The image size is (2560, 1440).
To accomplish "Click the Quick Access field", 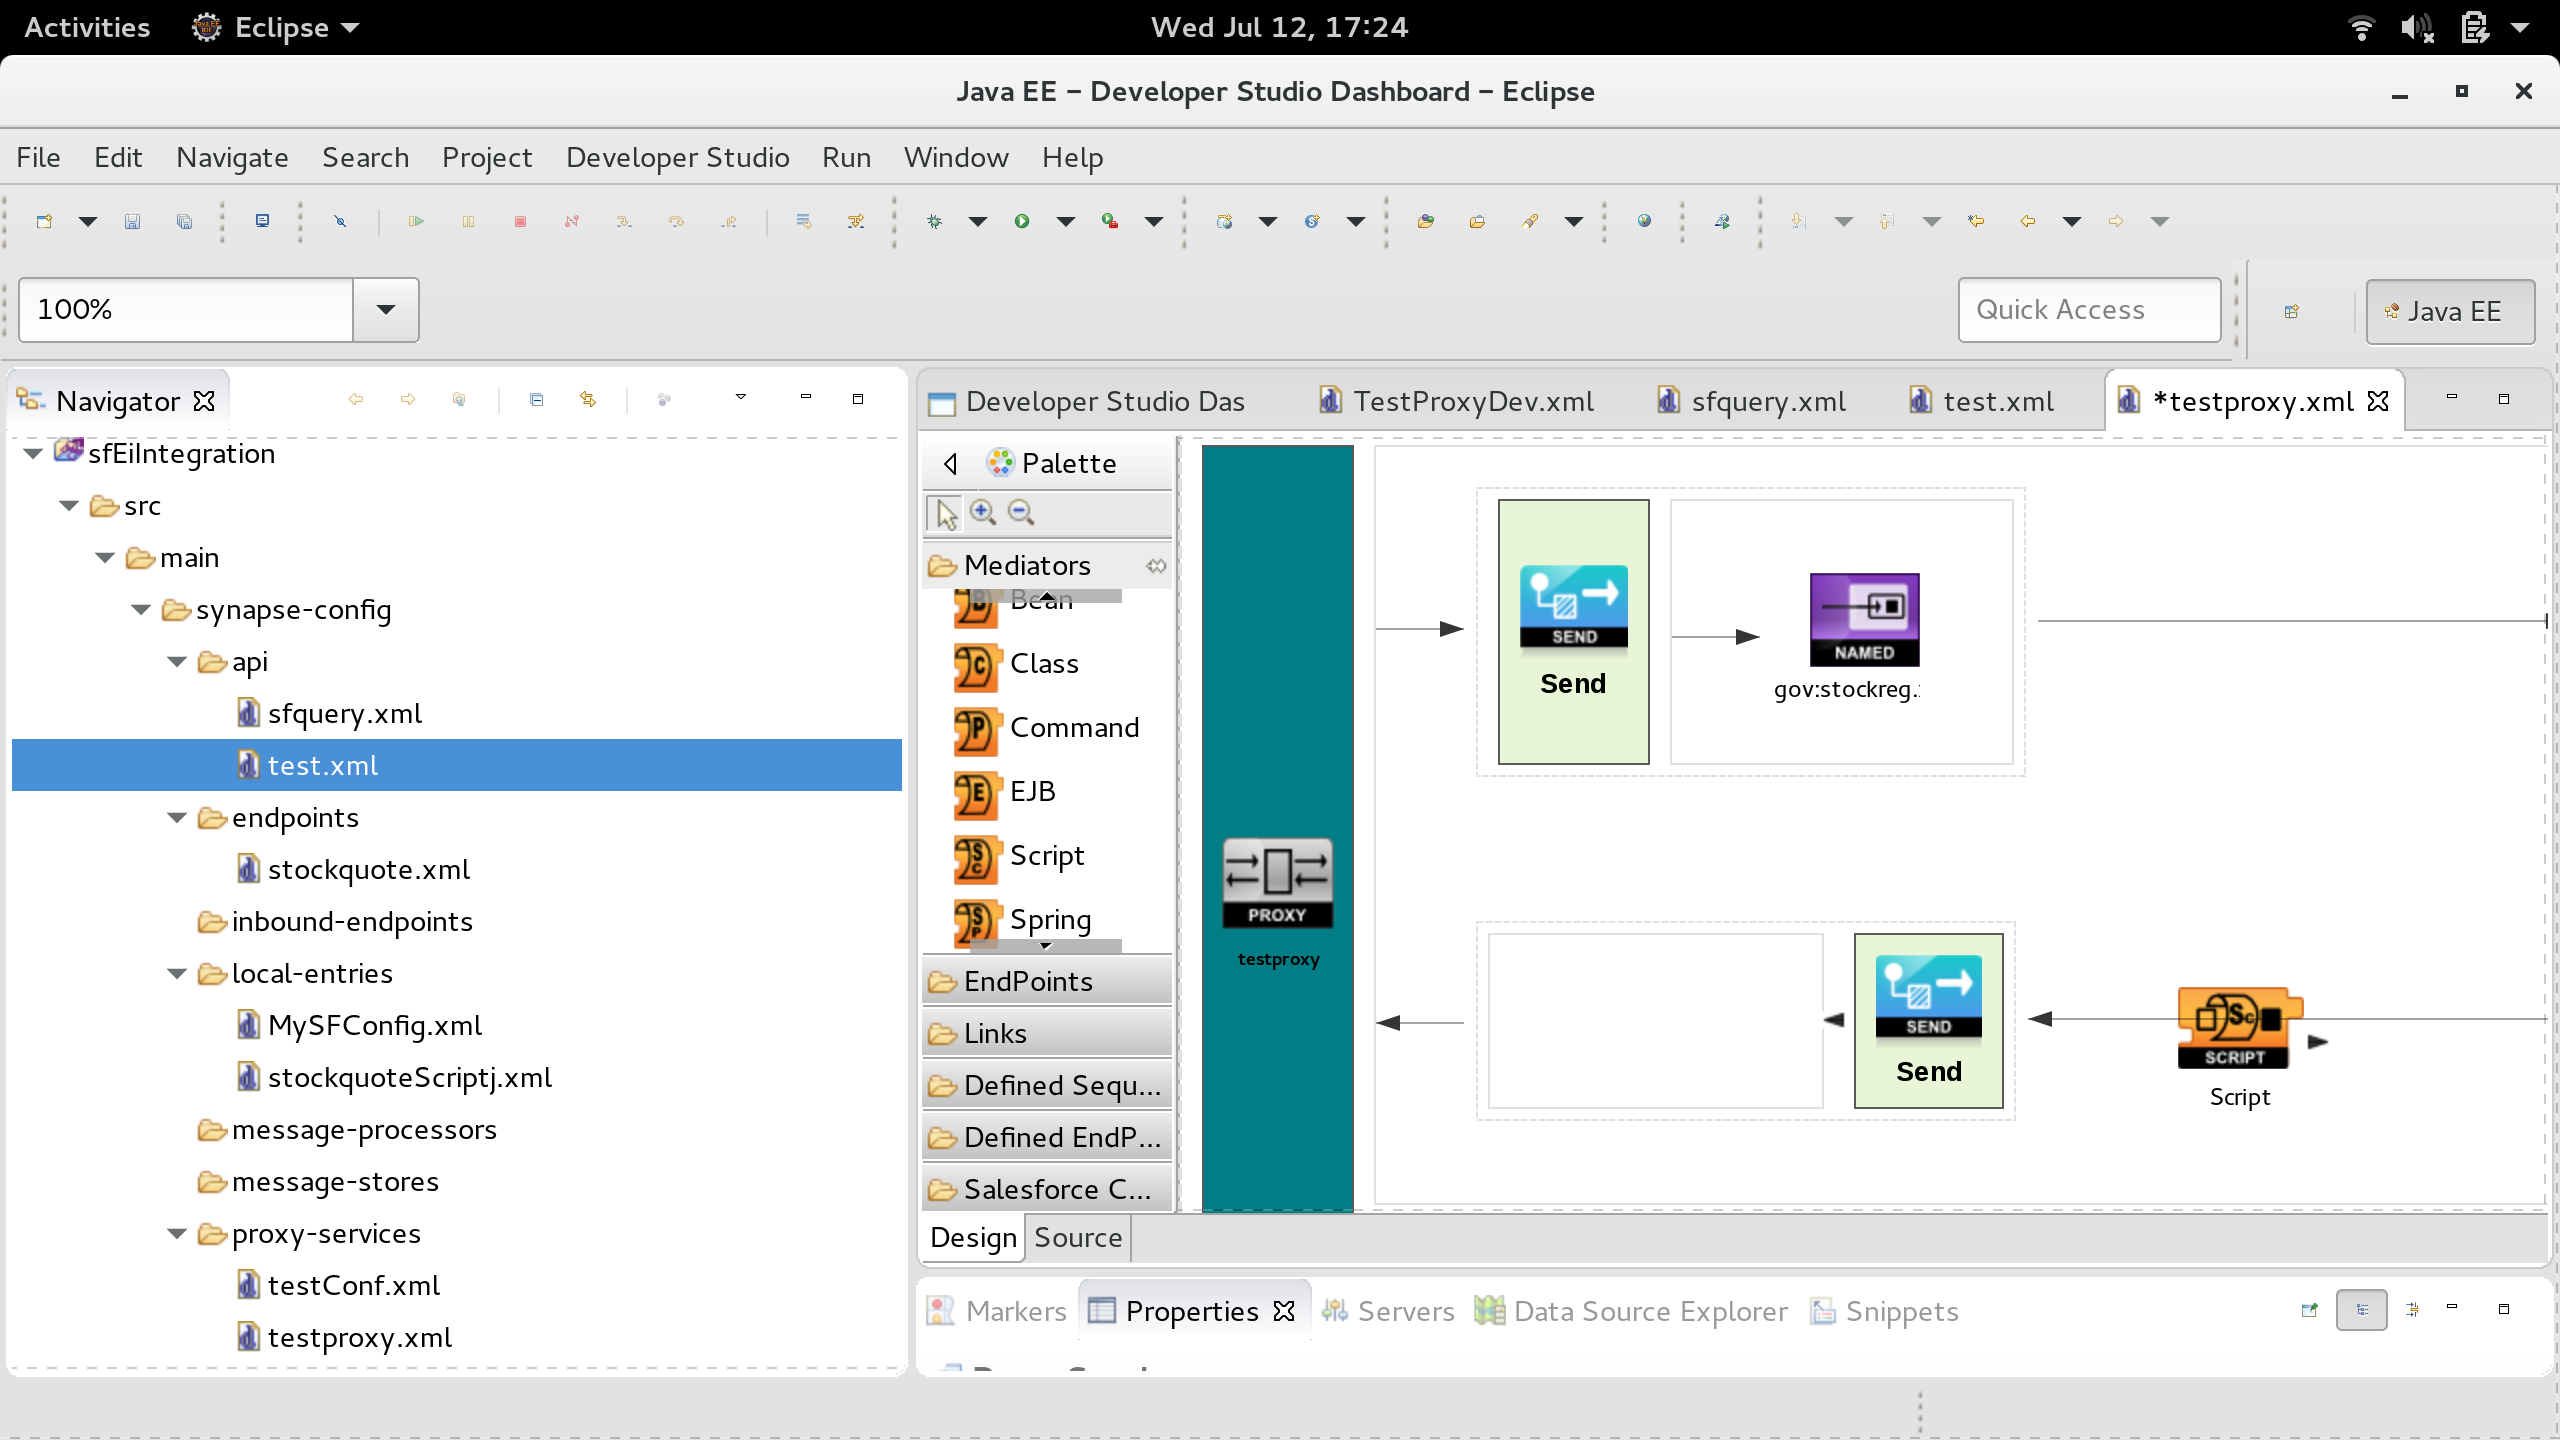I will [2088, 310].
